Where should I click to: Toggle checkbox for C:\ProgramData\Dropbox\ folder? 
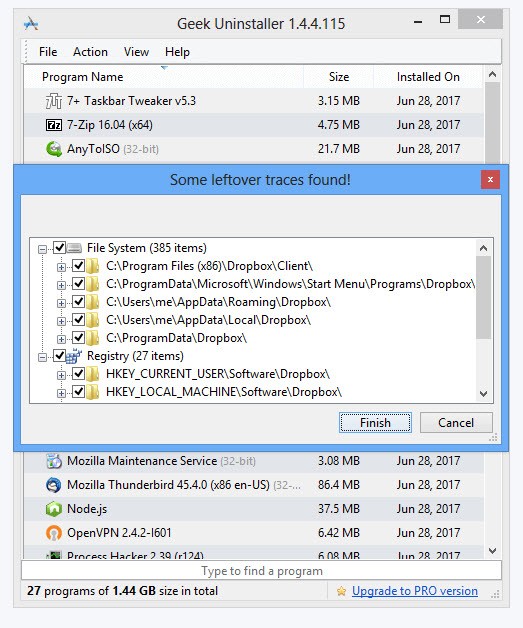pos(78,338)
